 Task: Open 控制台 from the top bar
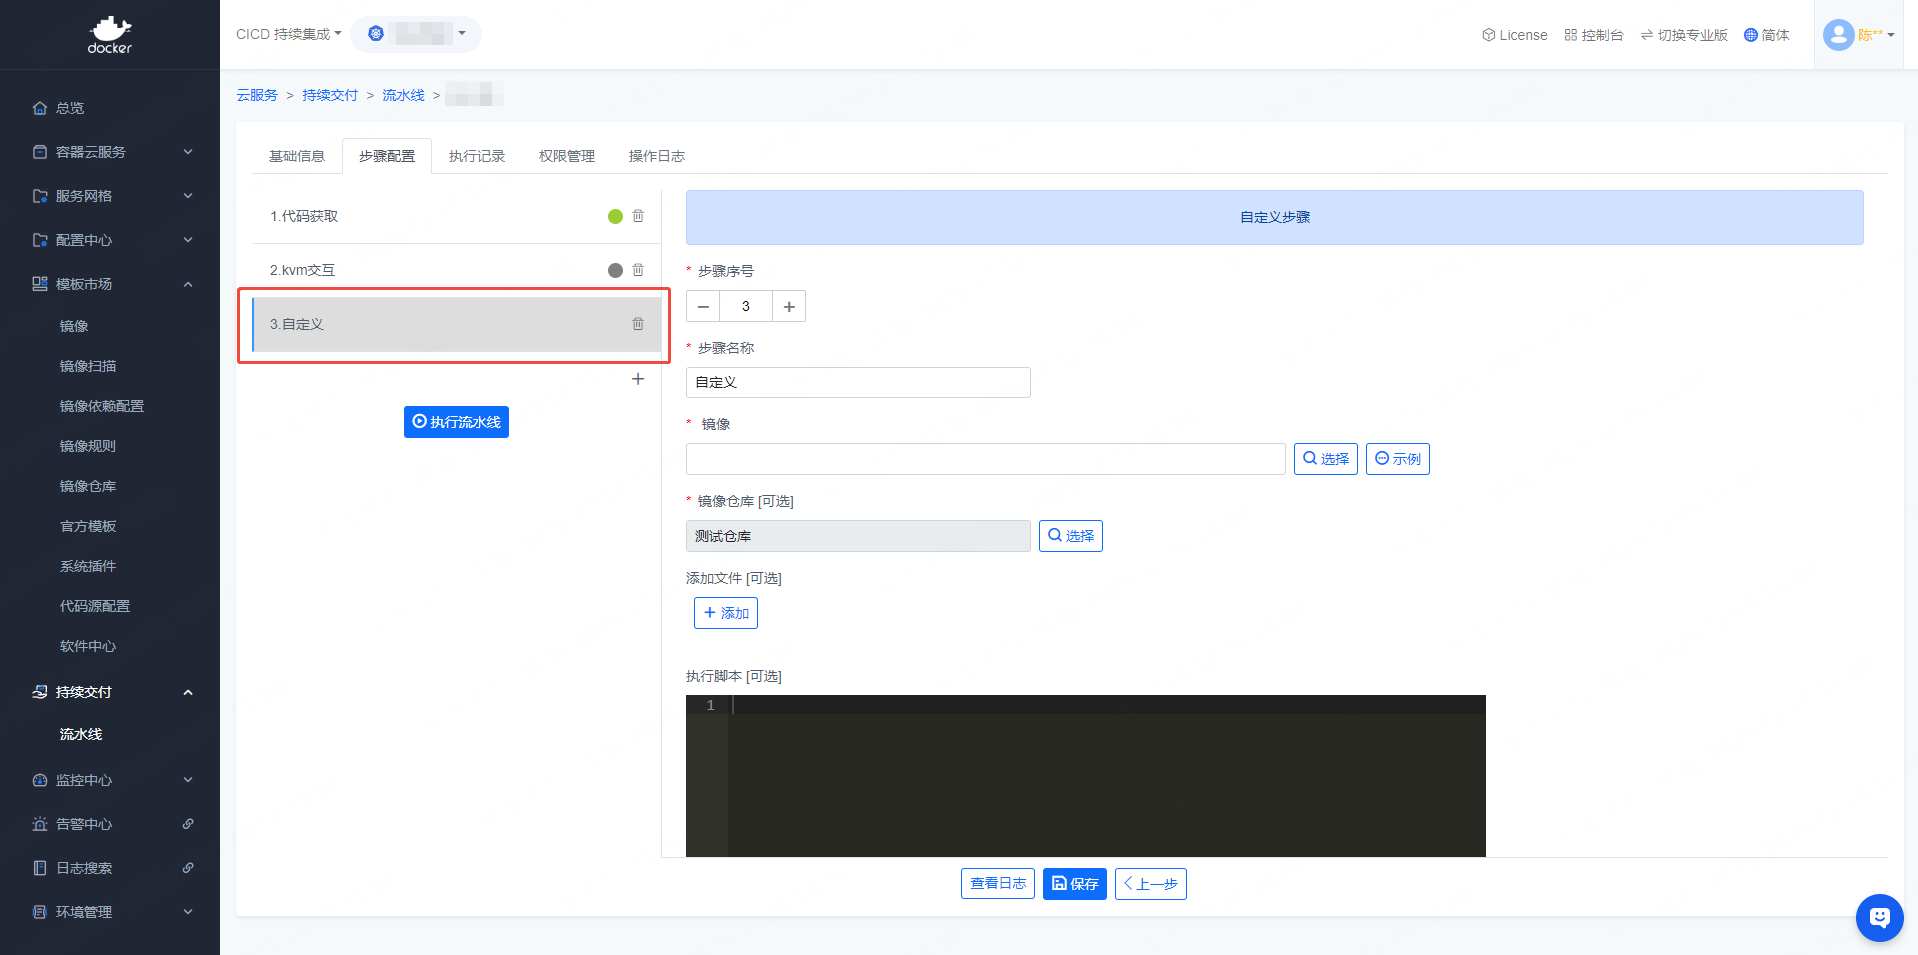click(x=1594, y=35)
